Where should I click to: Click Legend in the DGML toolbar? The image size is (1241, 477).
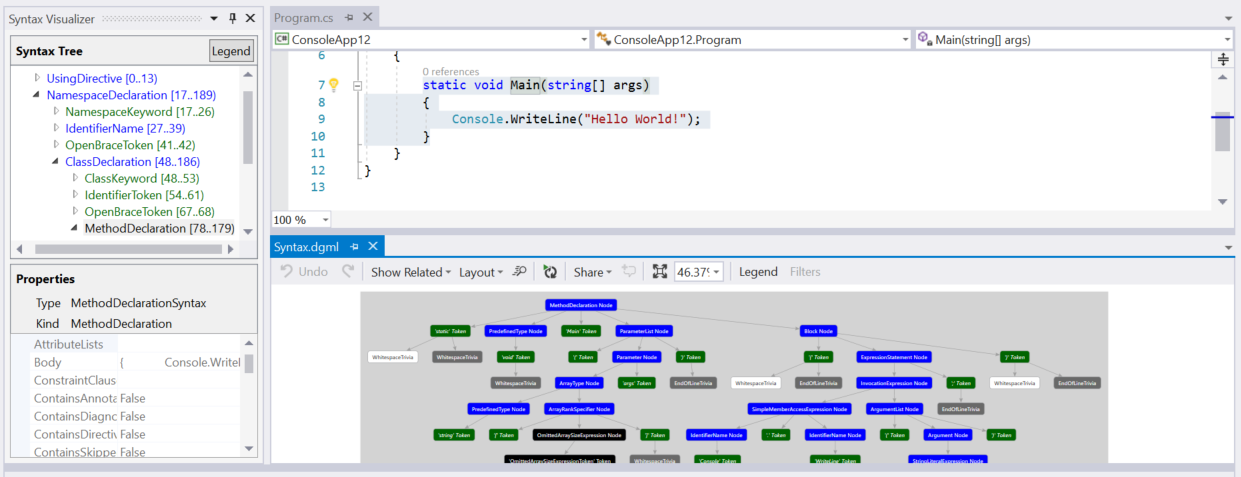[757, 272]
